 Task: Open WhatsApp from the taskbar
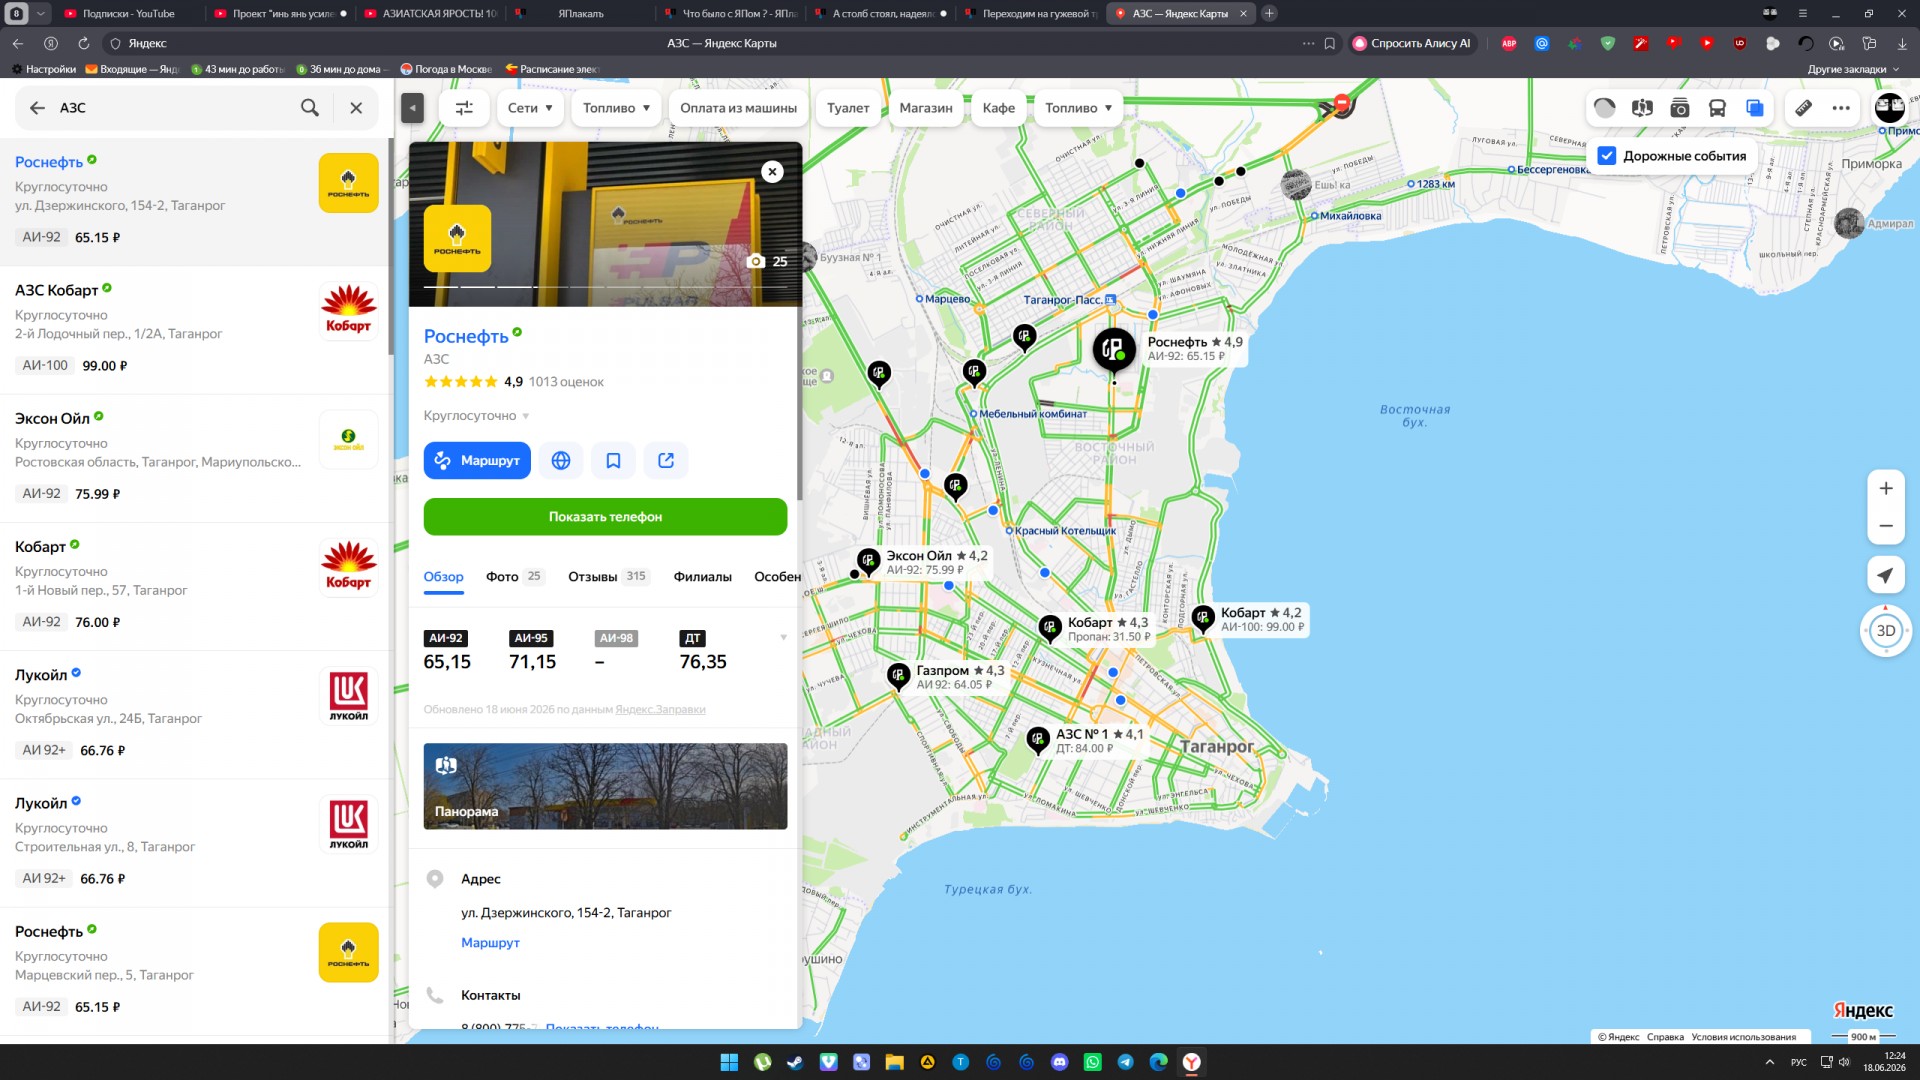[1093, 1062]
